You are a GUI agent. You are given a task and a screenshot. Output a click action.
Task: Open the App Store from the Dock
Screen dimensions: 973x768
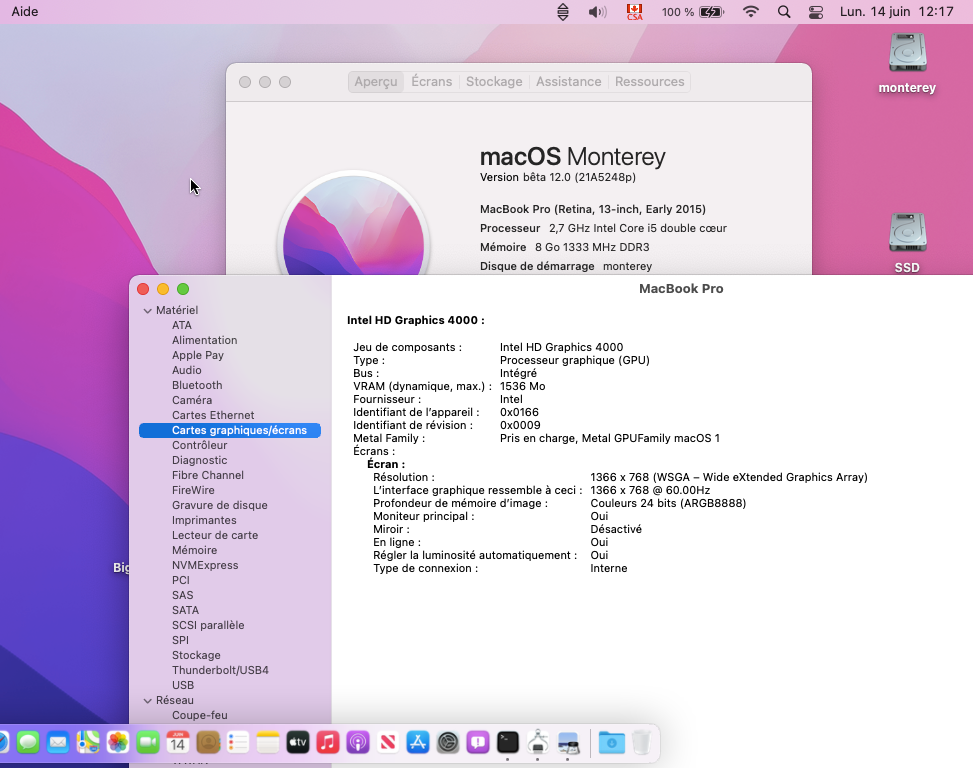(418, 742)
